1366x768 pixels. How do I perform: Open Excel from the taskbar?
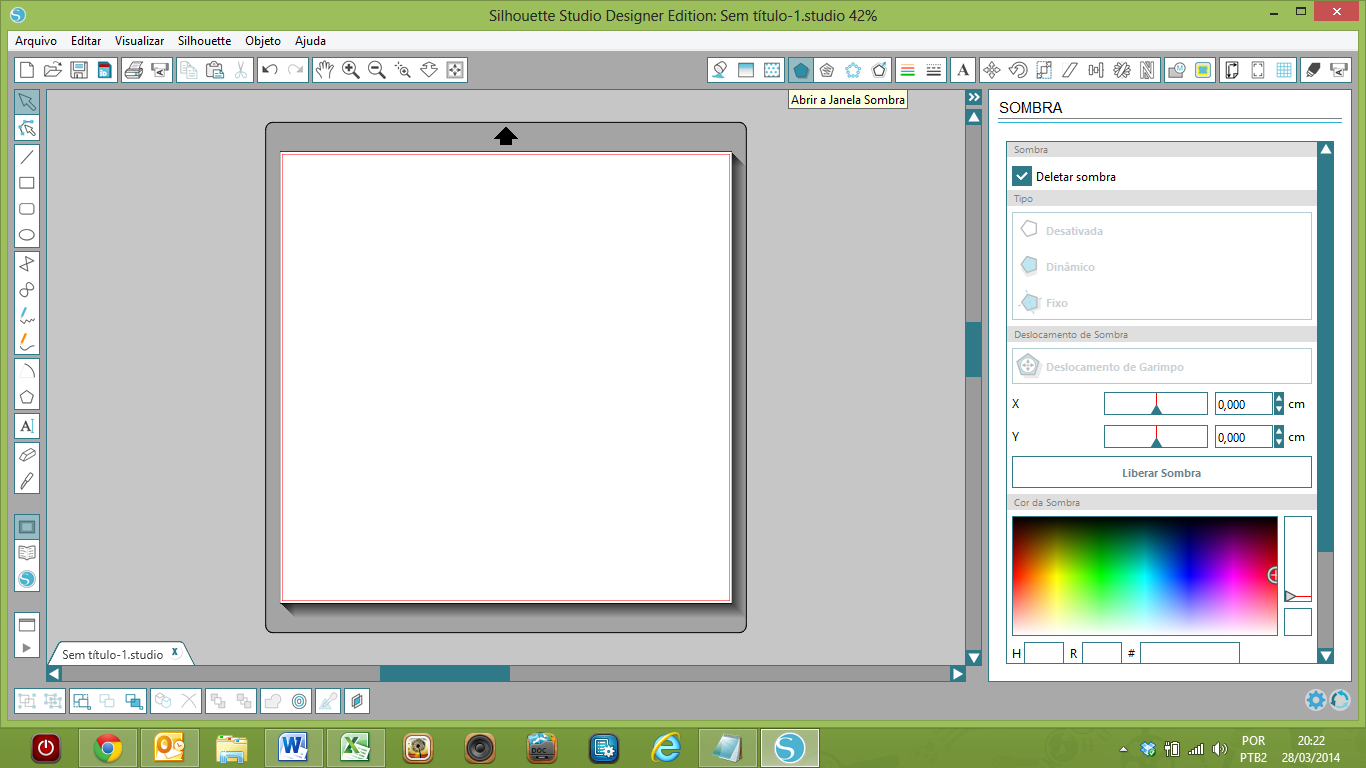355,747
